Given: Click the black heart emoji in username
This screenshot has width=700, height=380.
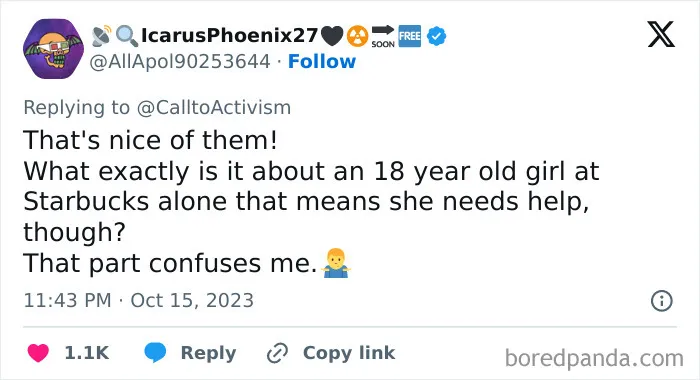Looking at the screenshot, I should tap(333, 36).
